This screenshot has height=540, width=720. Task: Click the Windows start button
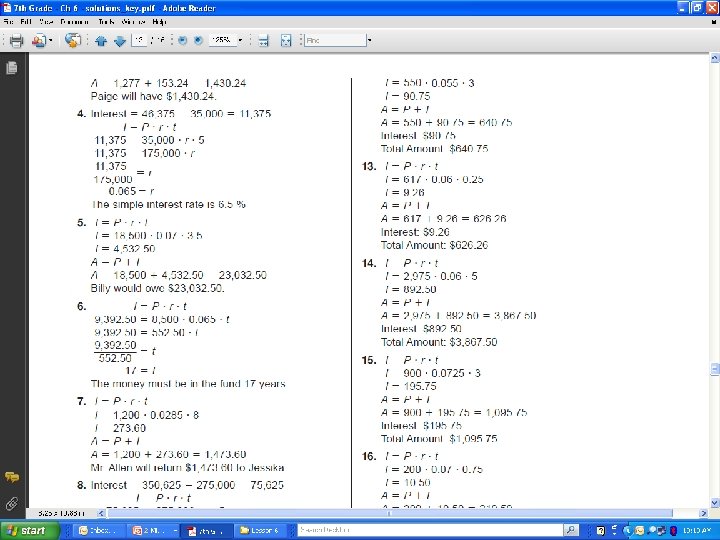click(x=29, y=531)
